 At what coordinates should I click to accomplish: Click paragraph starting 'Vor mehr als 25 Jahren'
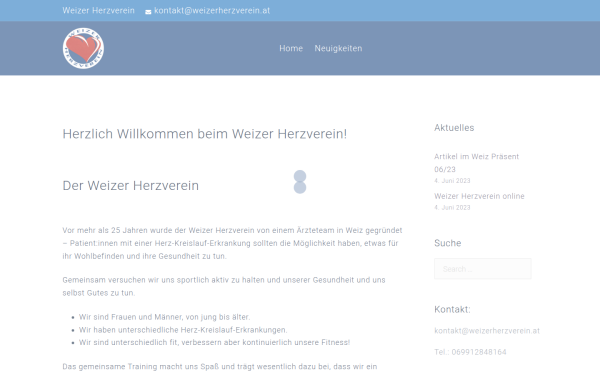[x=232, y=243]
